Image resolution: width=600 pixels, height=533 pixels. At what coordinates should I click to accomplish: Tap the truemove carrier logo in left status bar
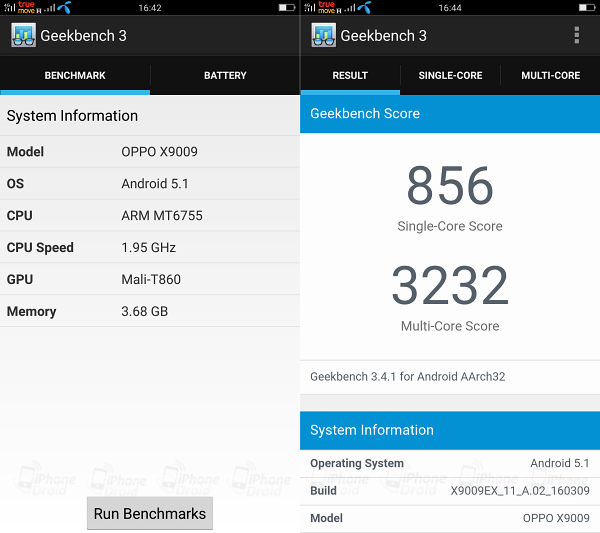coord(26,7)
